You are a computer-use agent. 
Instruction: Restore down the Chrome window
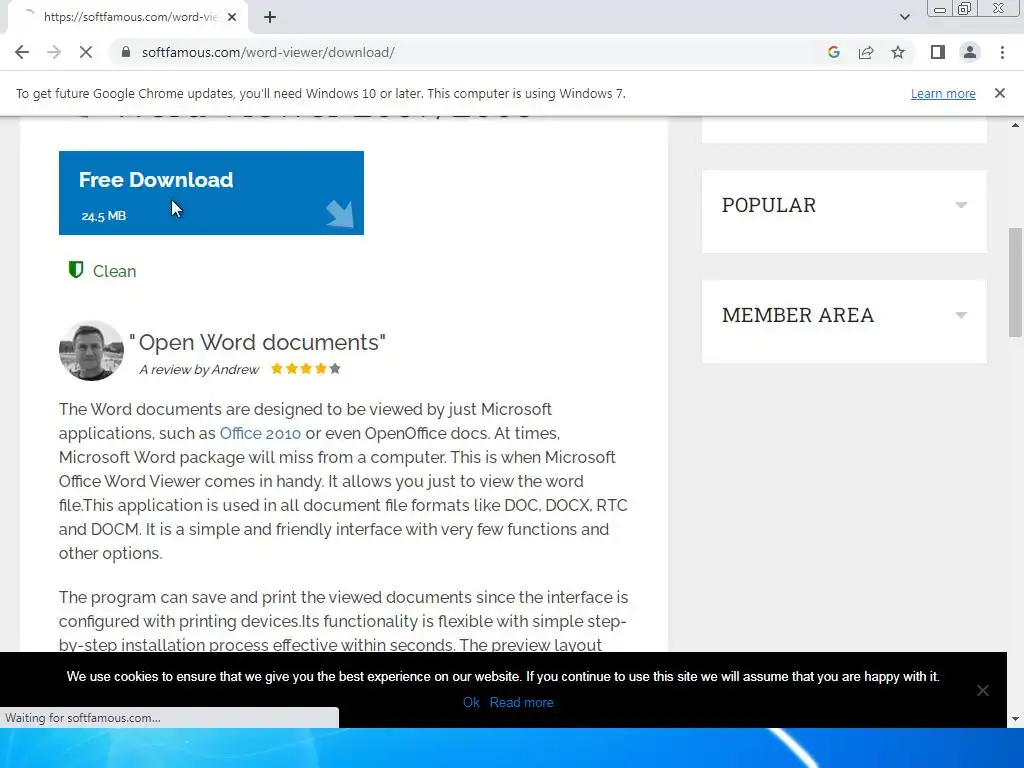(965, 8)
